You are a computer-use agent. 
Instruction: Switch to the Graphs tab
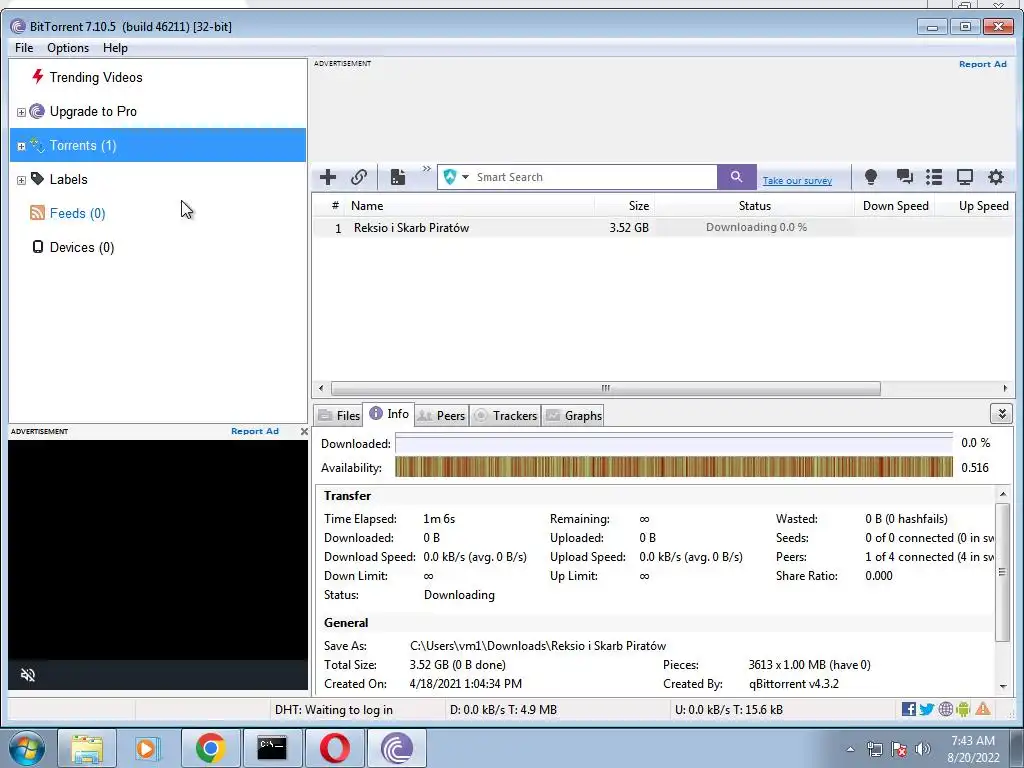point(574,415)
